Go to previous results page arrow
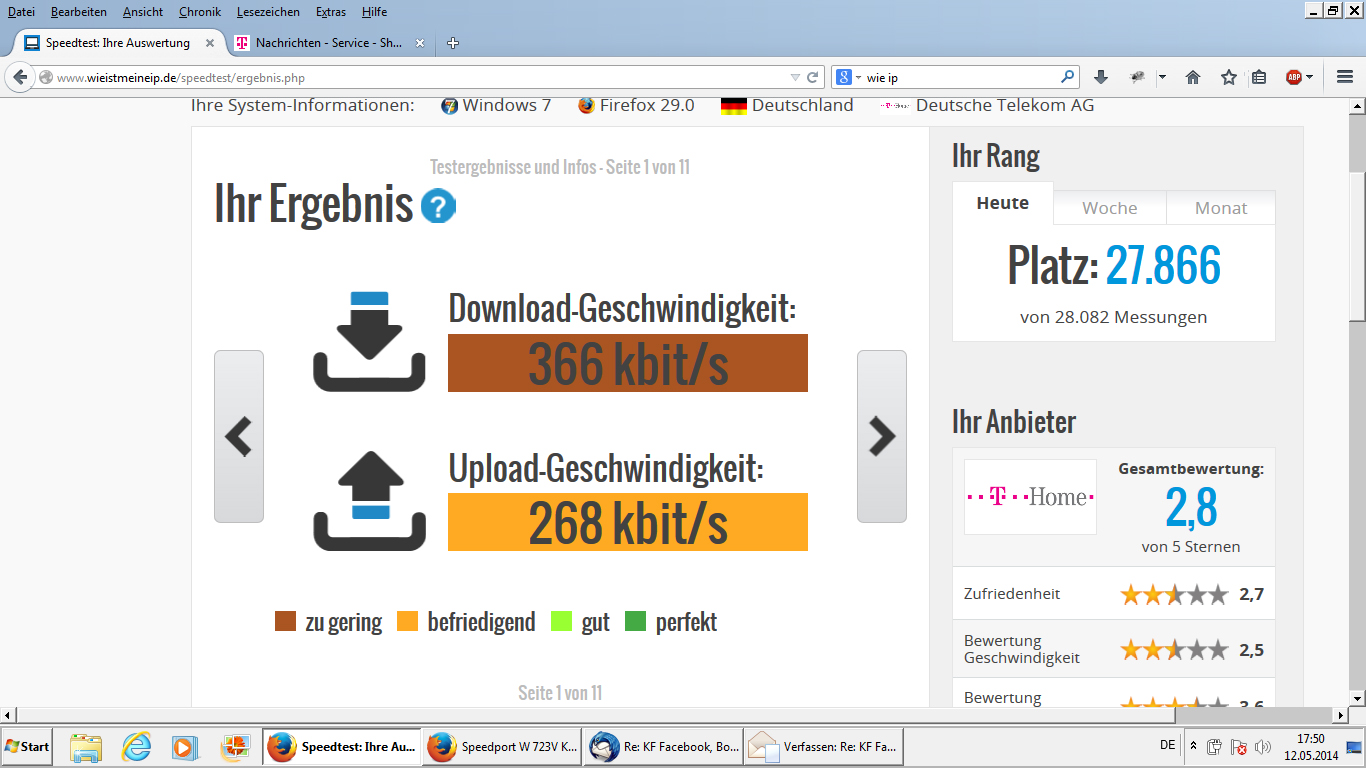 239,436
